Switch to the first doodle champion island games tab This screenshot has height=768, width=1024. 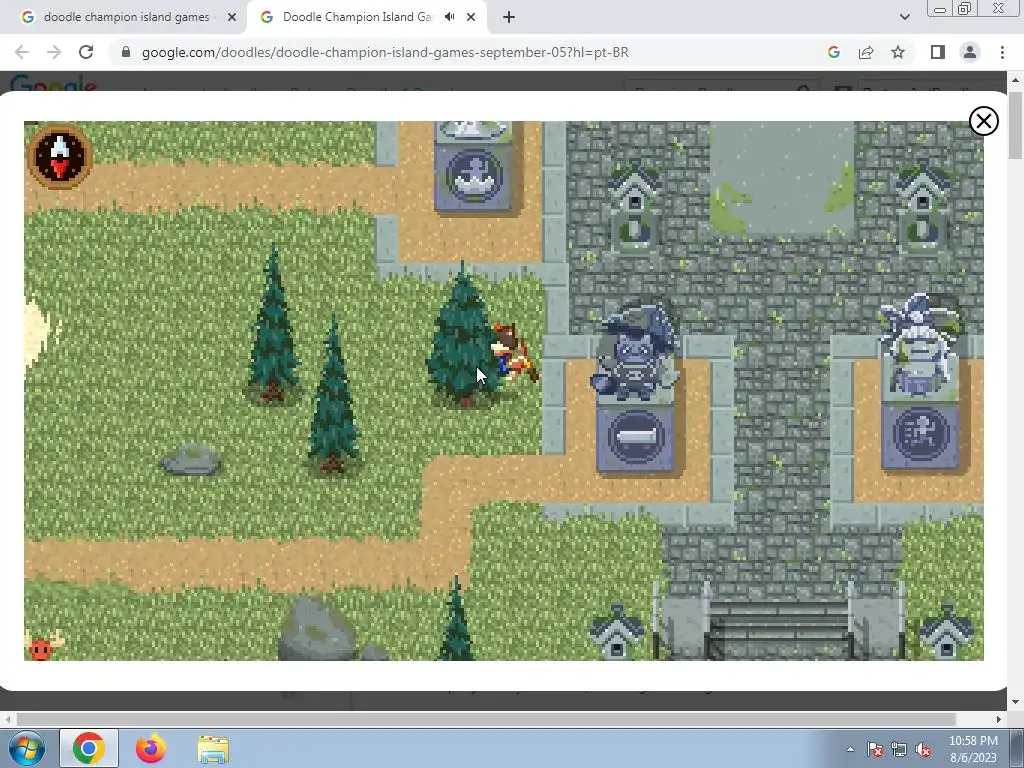coord(127,17)
